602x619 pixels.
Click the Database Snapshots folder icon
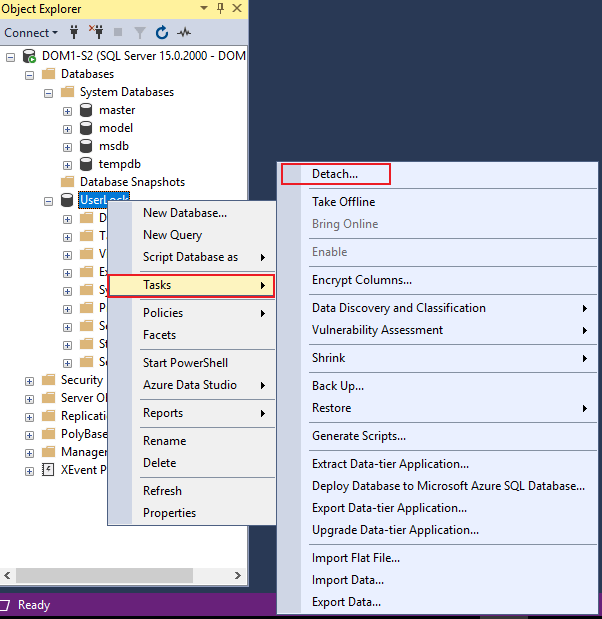coord(68,182)
